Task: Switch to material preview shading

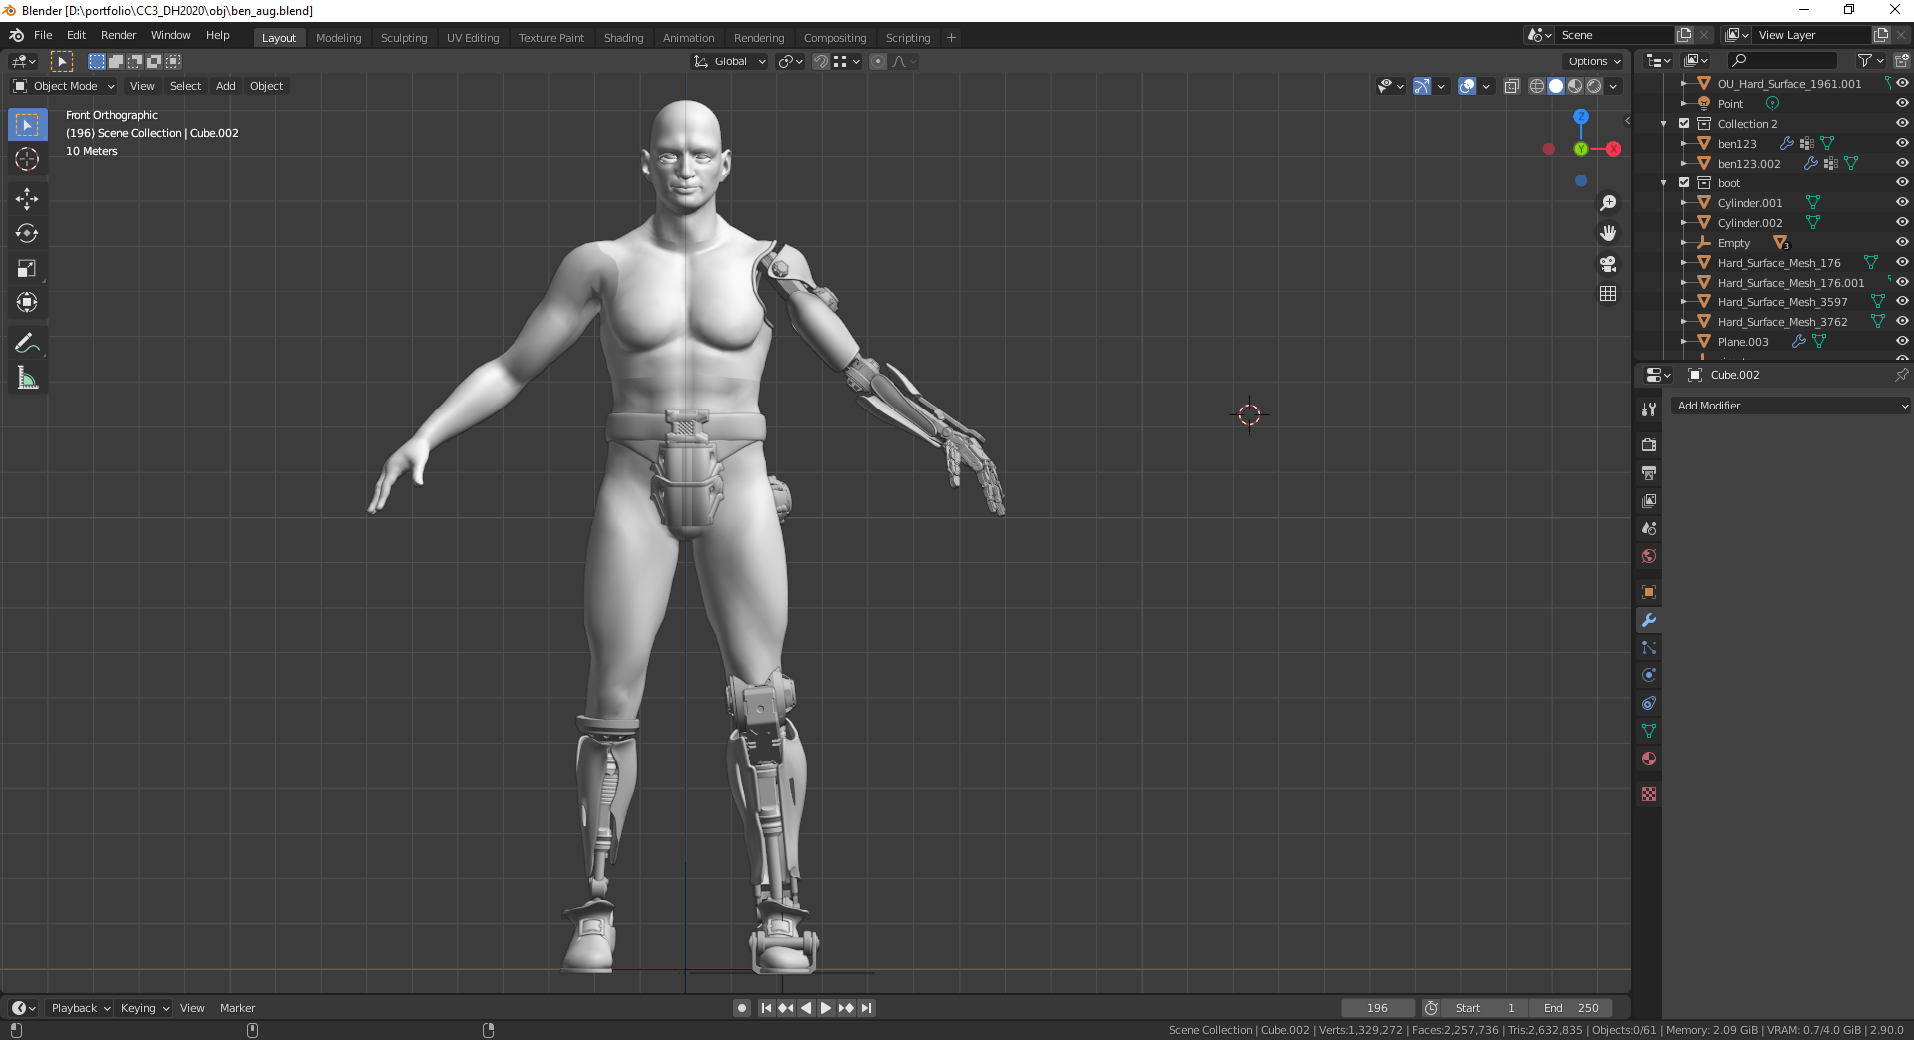Action: pos(1575,87)
